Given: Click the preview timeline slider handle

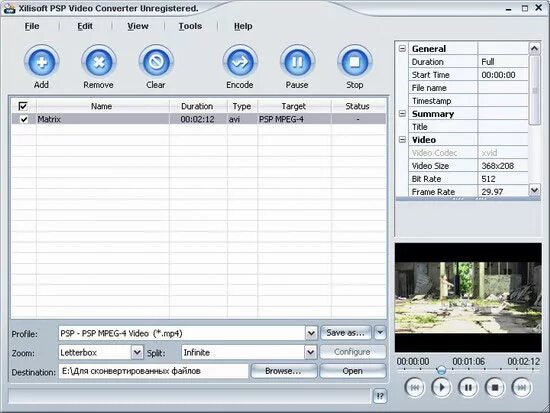Looking at the screenshot, I should pos(441,369).
